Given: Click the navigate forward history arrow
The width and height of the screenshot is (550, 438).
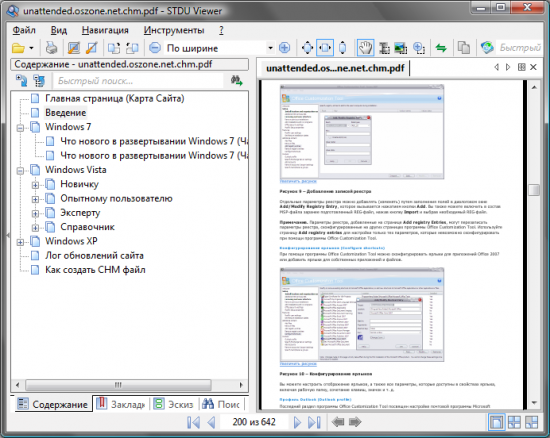Looking at the screenshot, I should coord(355,422).
